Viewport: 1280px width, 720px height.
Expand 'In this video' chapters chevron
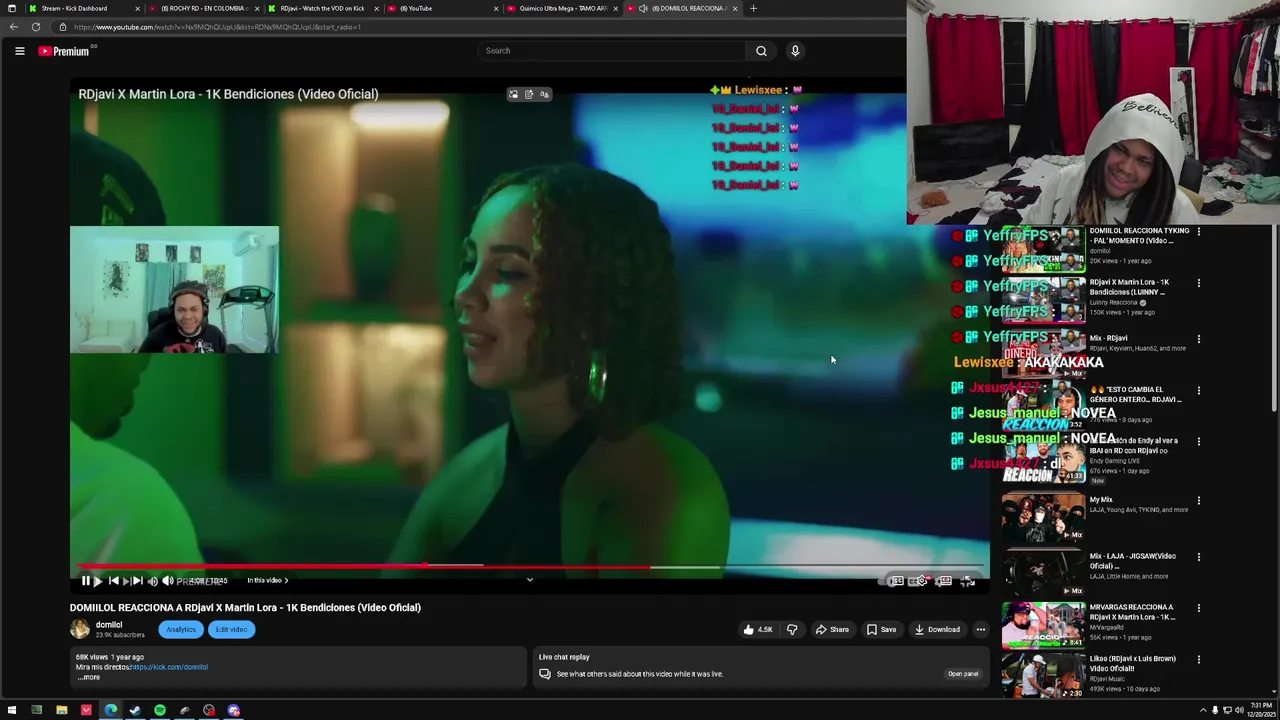pyautogui.click(x=286, y=580)
